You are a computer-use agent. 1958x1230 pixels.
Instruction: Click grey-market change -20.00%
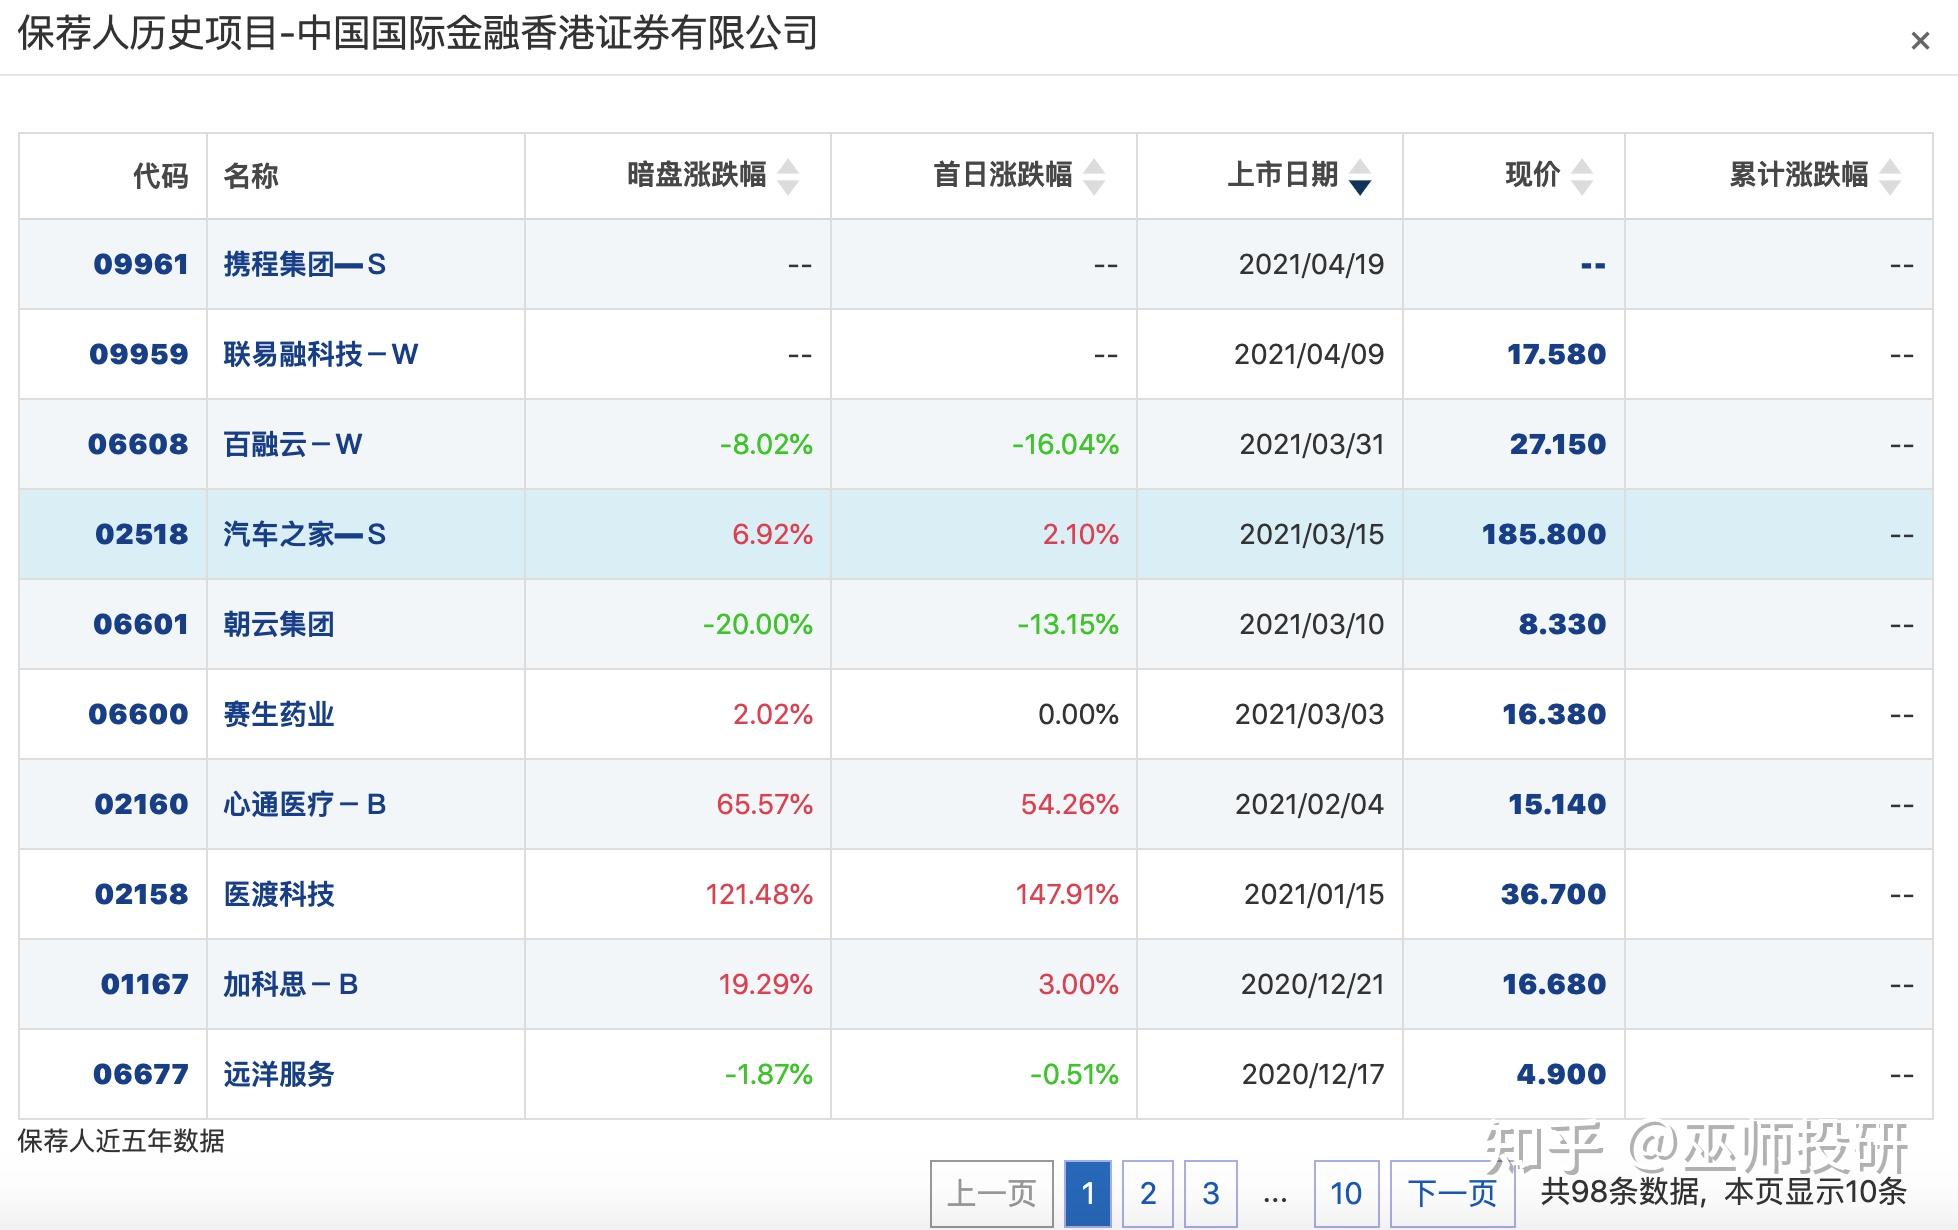[757, 624]
